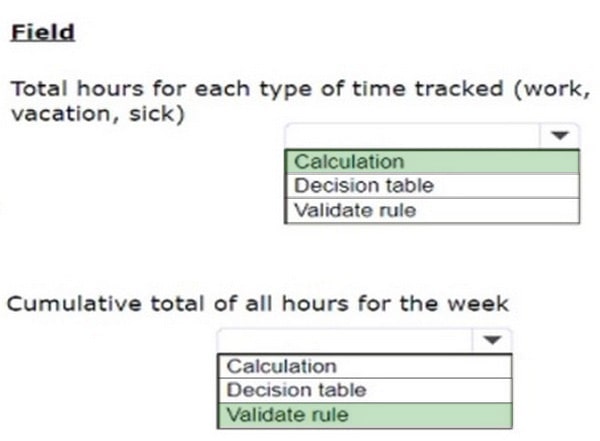The image size is (600, 441).
Task: Click the green highlighted row in lower list
Action: point(365,415)
